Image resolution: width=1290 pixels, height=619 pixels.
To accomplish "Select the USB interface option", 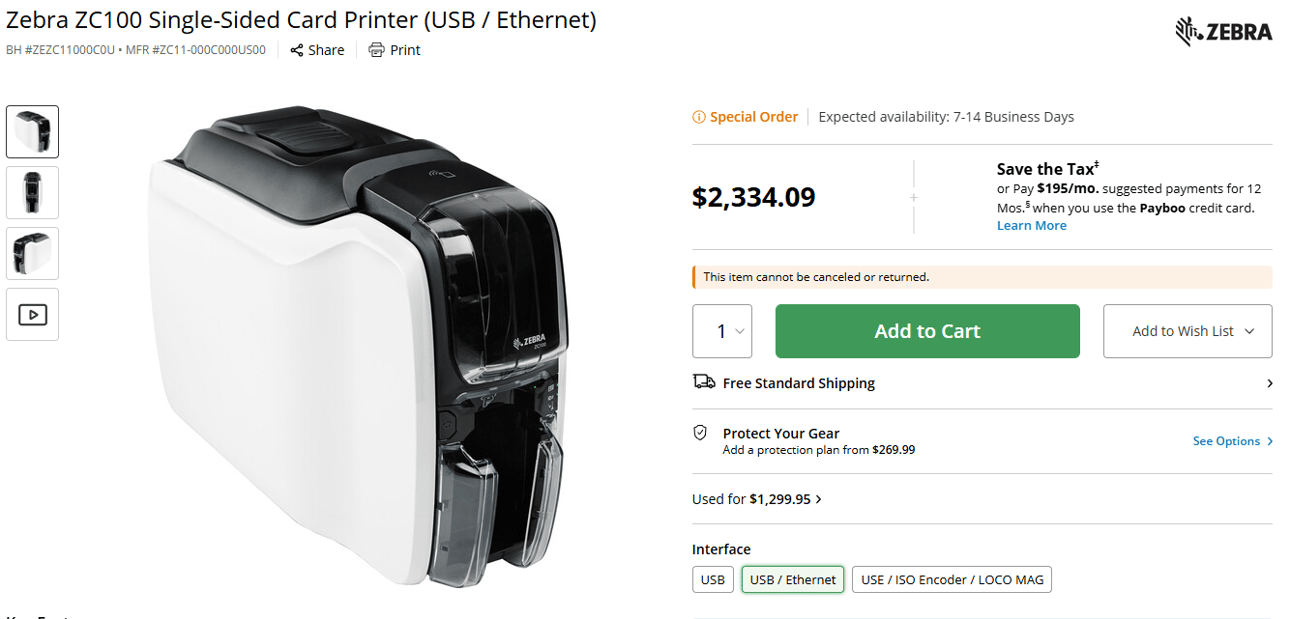I will [x=712, y=579].
